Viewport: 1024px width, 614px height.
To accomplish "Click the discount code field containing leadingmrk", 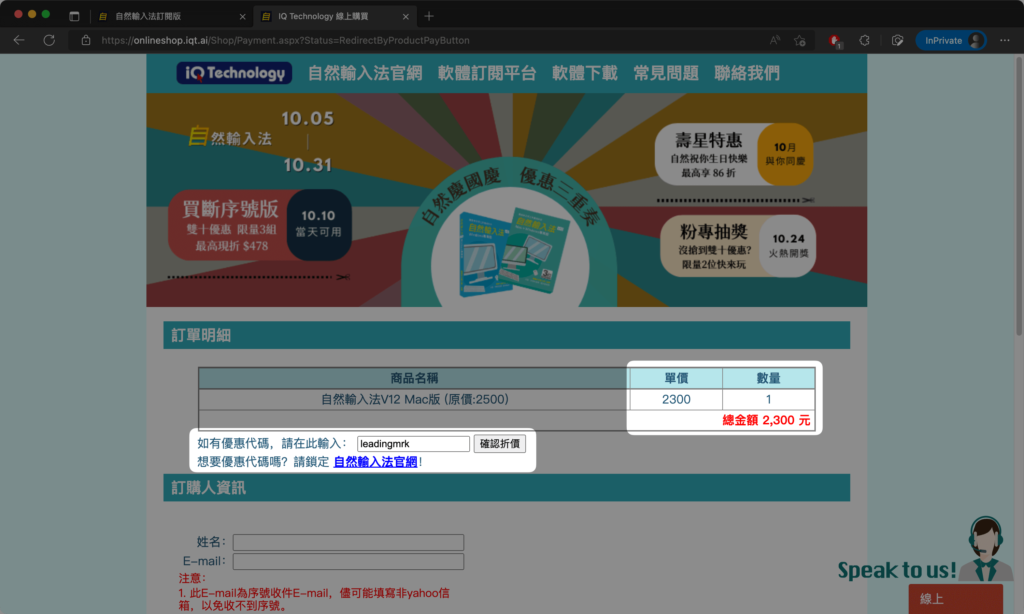I will [413, 444].
